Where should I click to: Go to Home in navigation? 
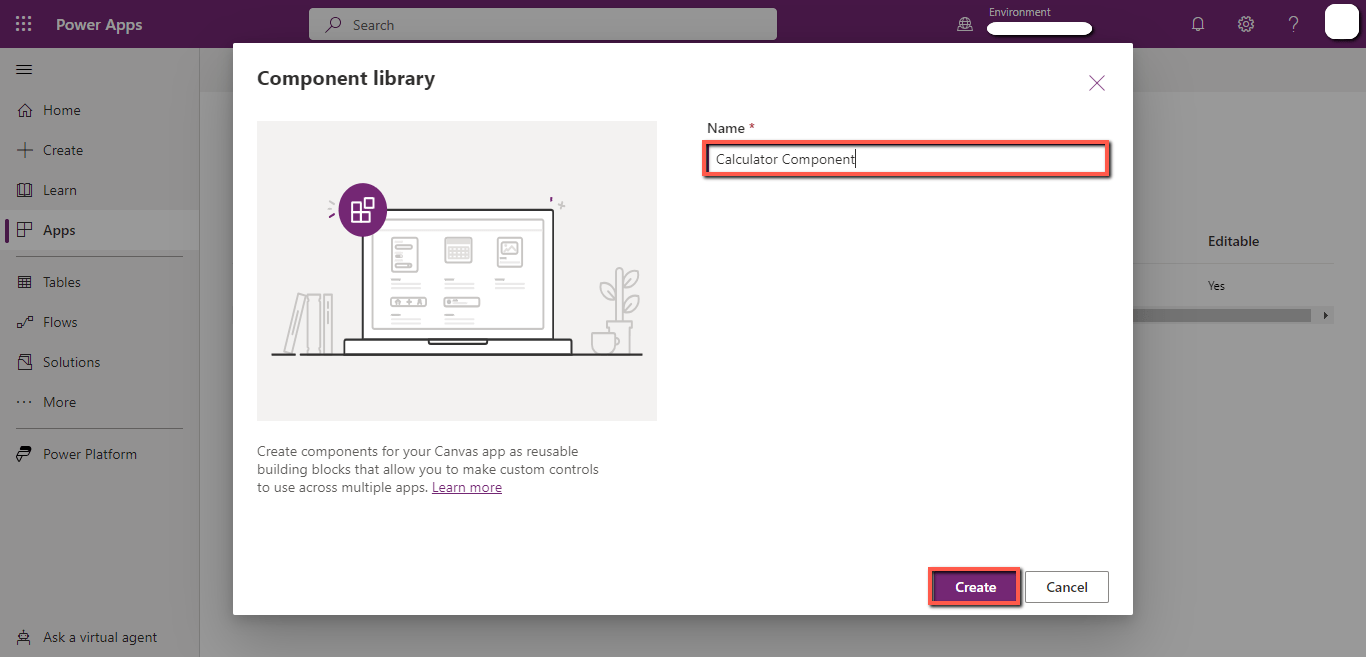62,110
